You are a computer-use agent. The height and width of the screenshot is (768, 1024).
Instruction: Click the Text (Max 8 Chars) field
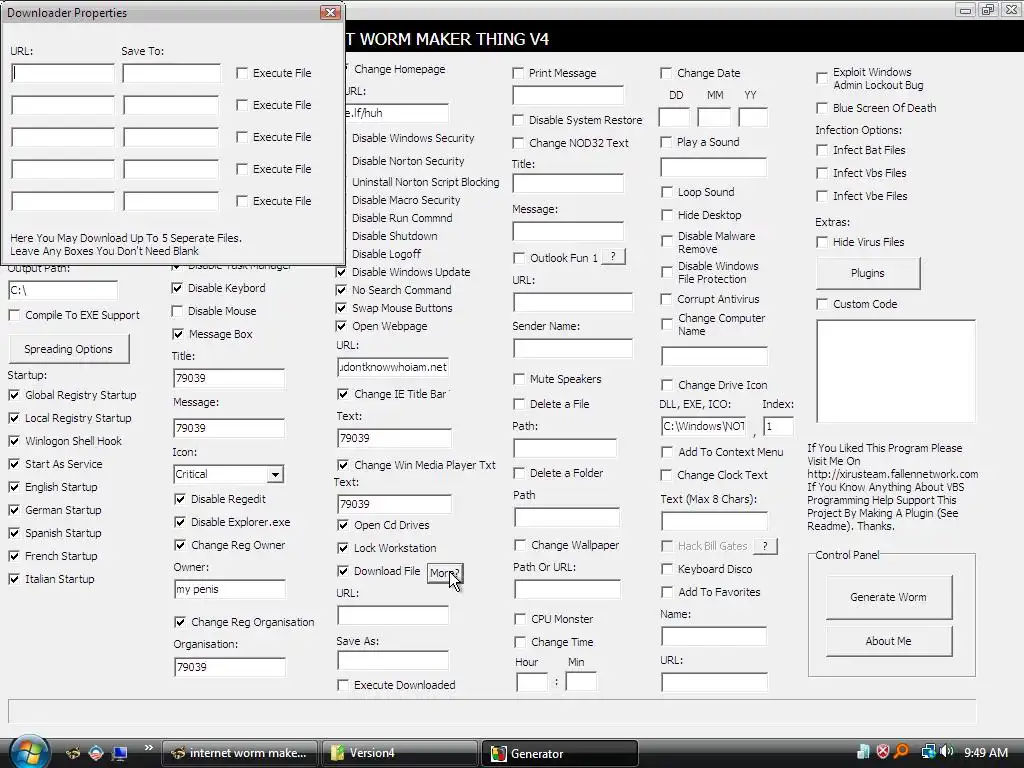point(714,521)
